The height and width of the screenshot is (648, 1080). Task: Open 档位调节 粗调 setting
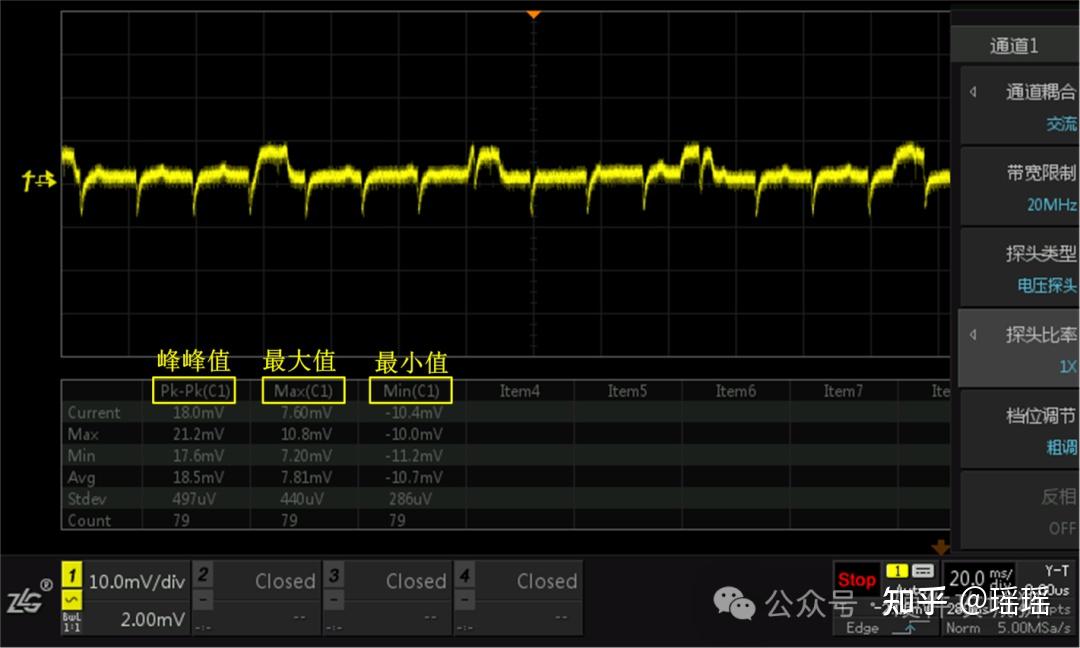pyautogui.click(x=1020, y=430)
